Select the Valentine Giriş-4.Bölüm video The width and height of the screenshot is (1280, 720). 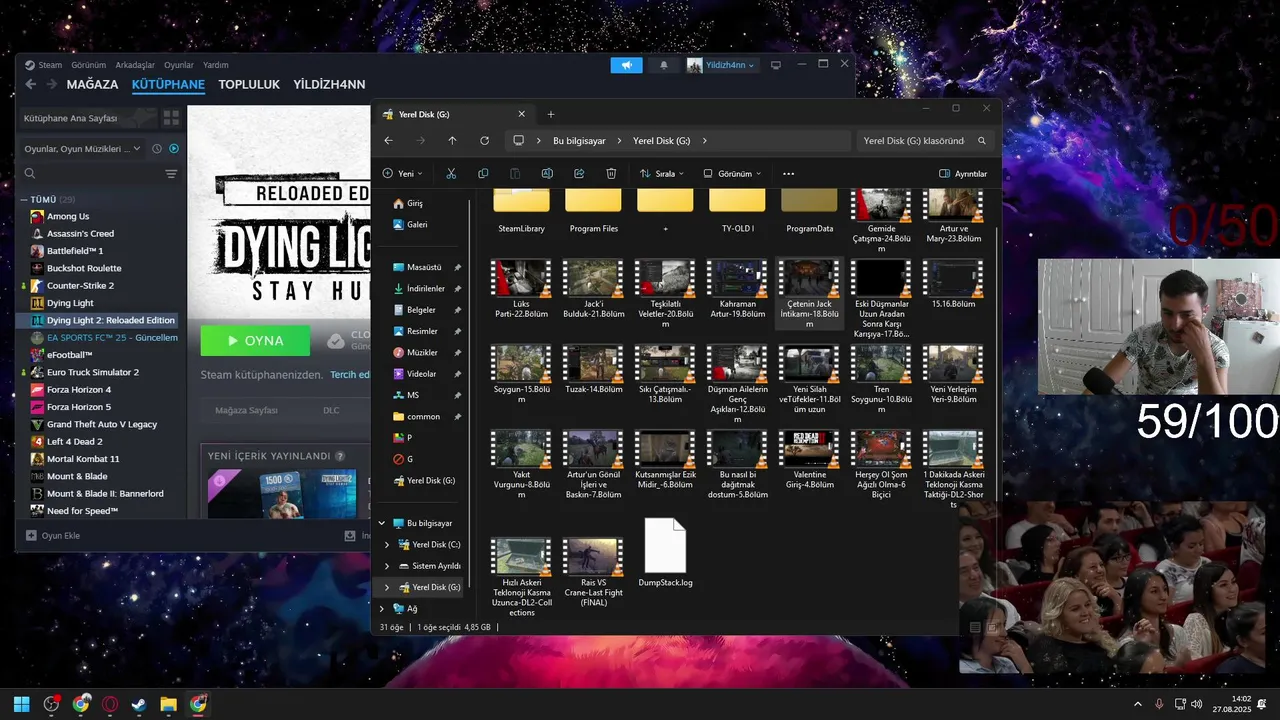tap(809, 460)
